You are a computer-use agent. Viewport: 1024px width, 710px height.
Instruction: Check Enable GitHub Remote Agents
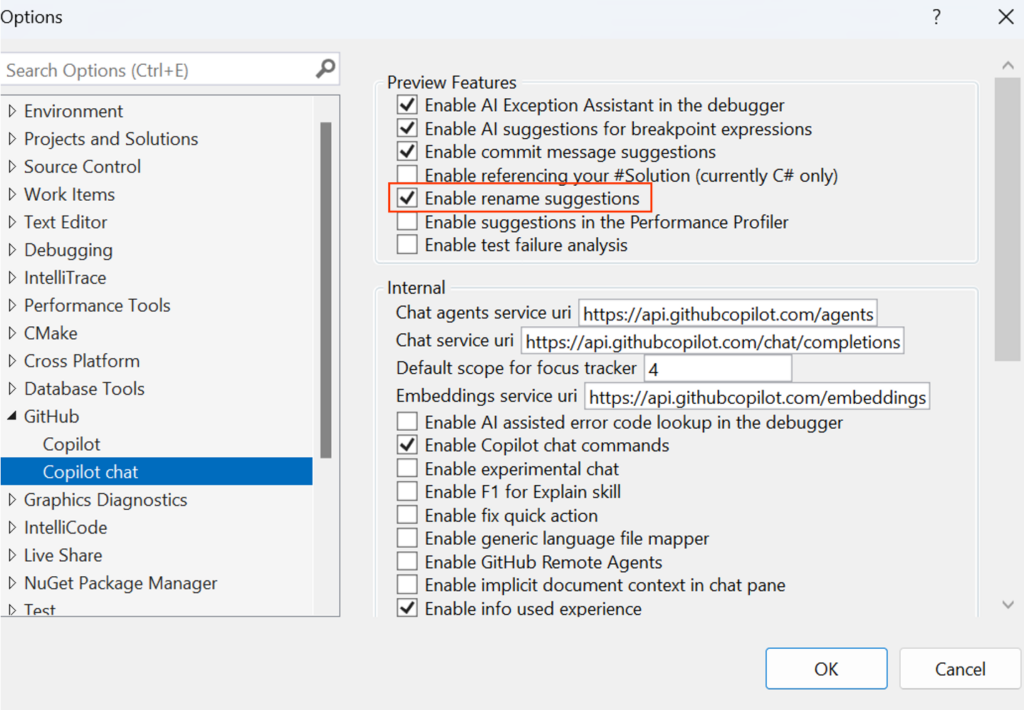[407, 561]
